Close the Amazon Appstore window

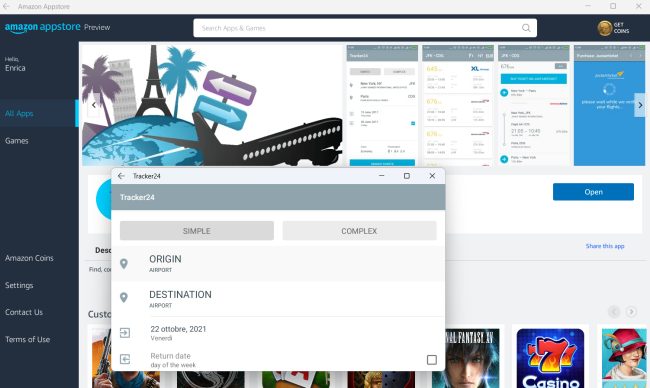coord(639,6)
